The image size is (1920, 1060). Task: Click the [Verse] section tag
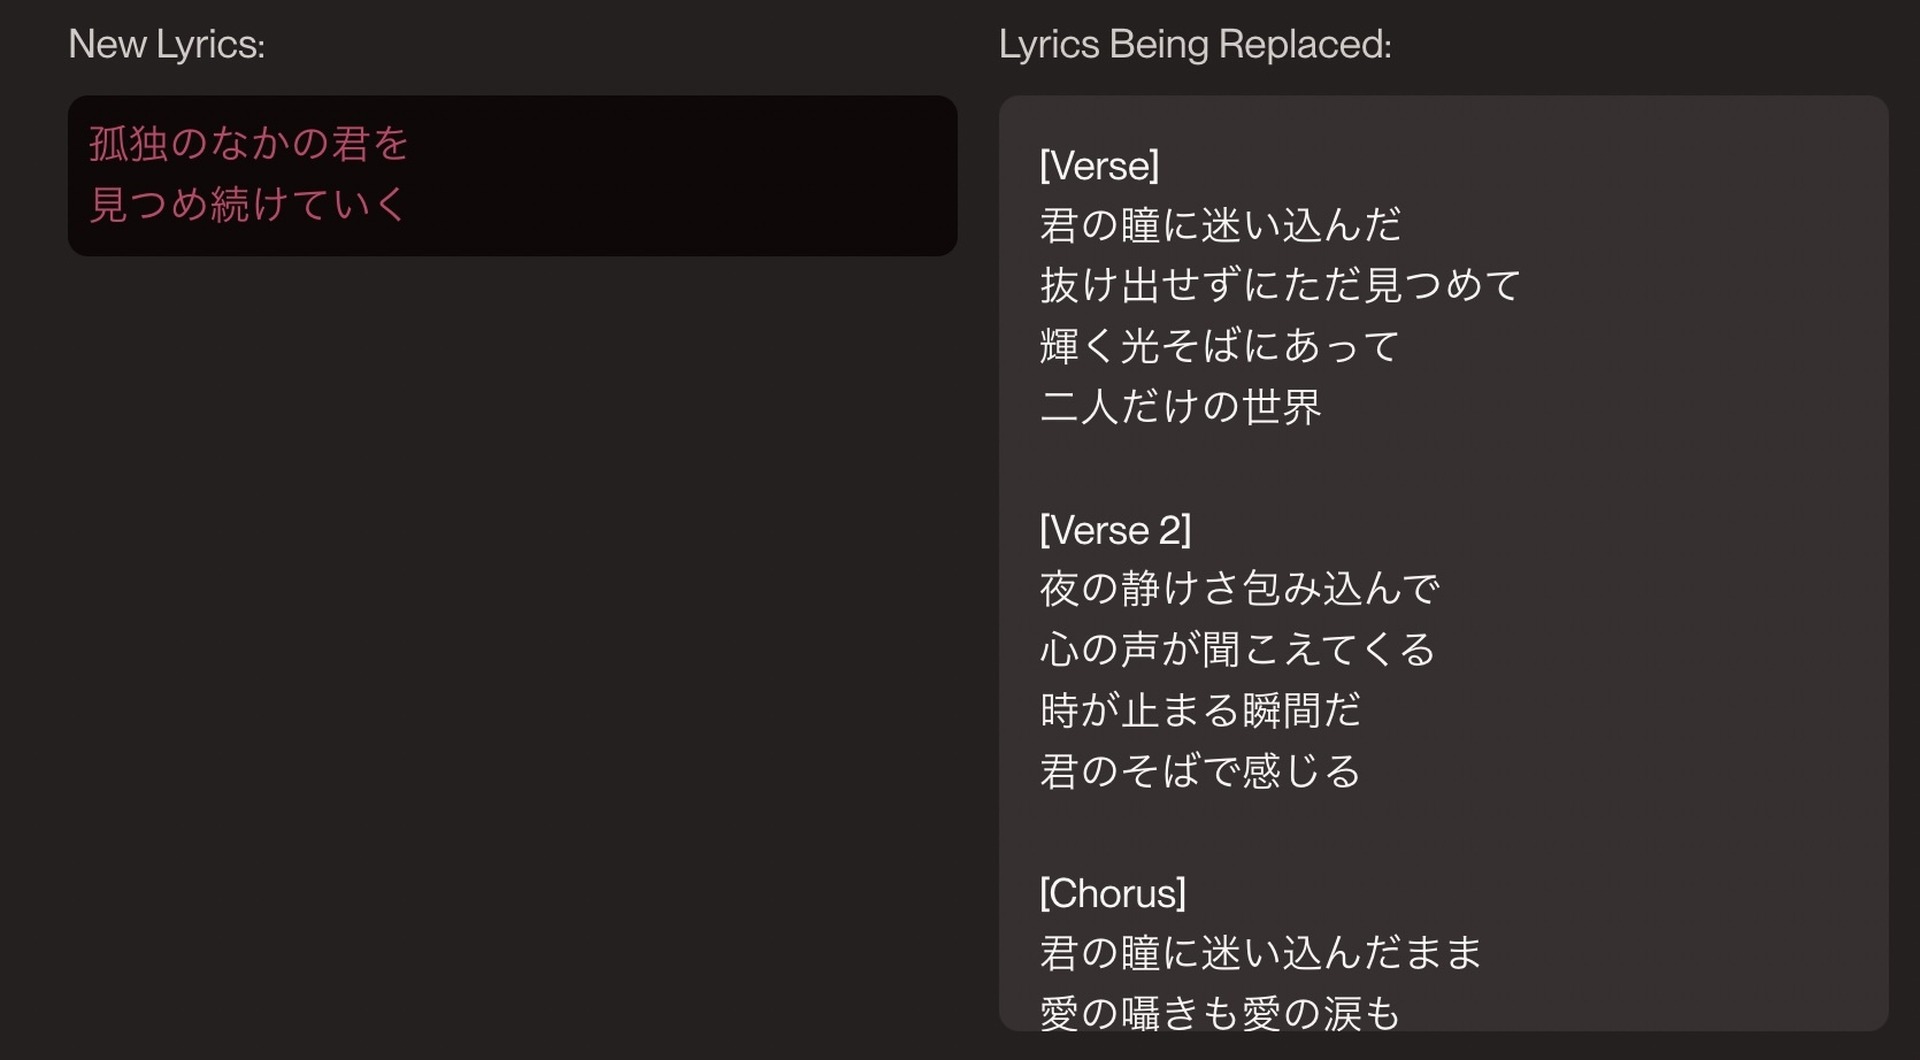pyautogui.click(x=1099, y=165)
